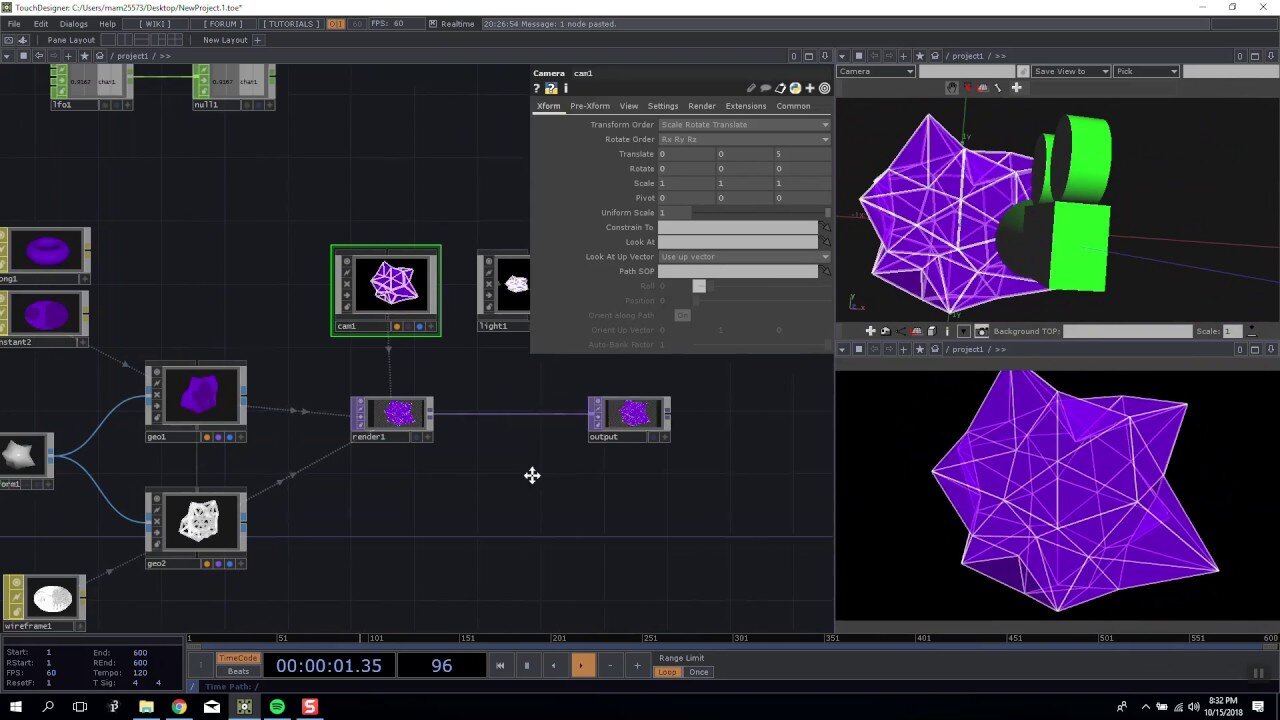This screenshot has height=720, width=1280.
Task: Open the Pick dropdown in viewer
Action: pos(1146,71)
